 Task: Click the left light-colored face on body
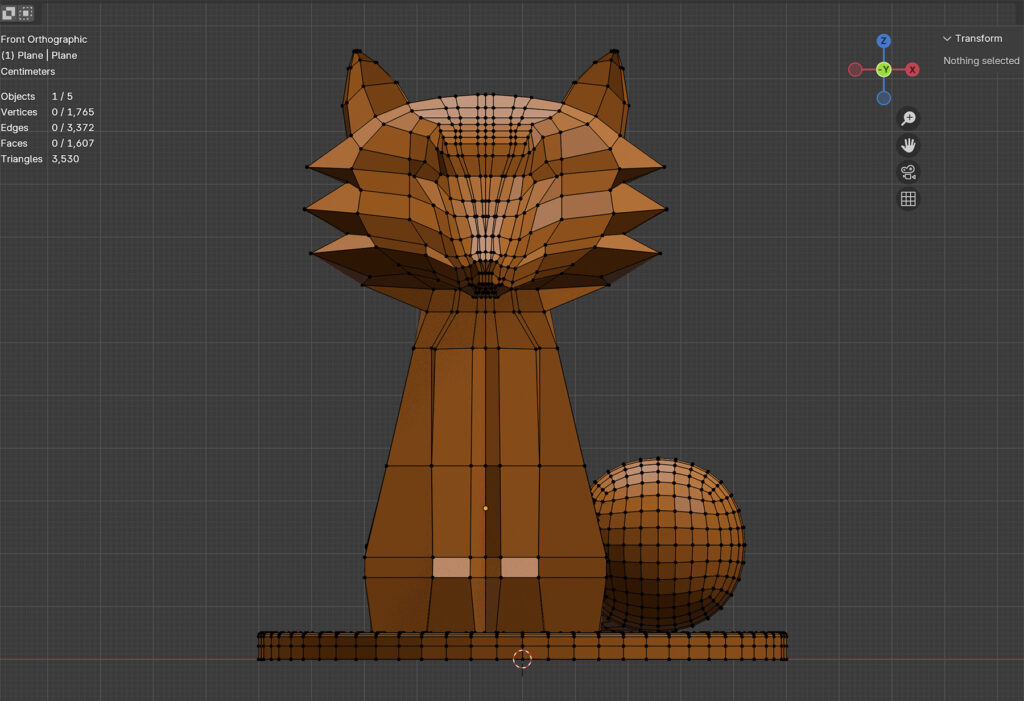coord(451,568)
